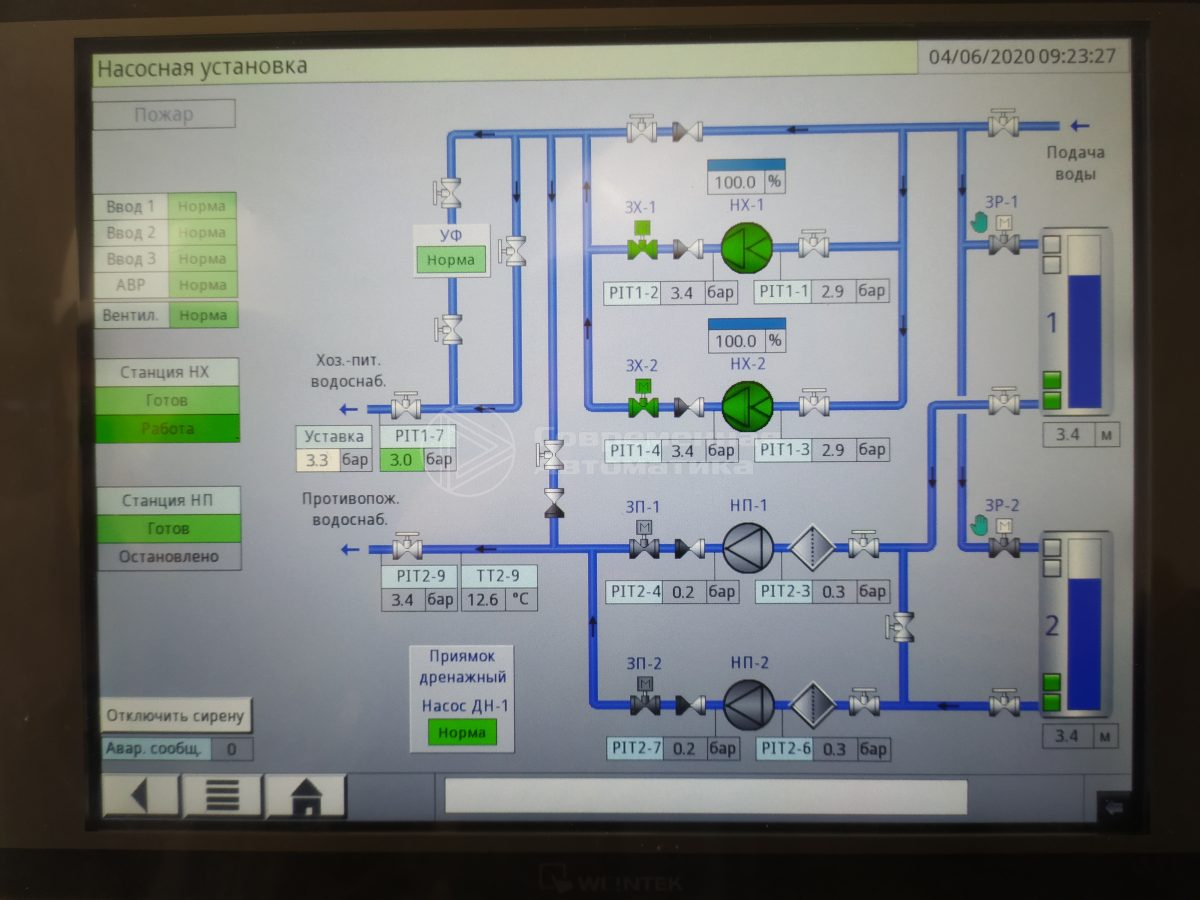The image size is (1200, 900).
Task: Open the three-line menu button
Action: (222, 797)
